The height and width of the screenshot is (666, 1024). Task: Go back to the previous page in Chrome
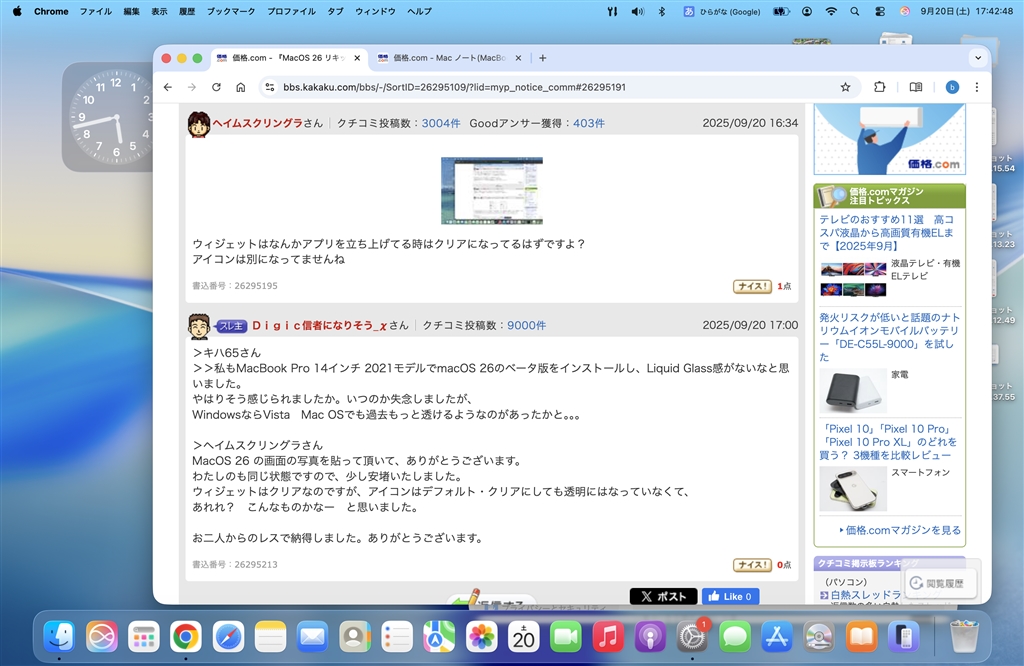point(168,87)
